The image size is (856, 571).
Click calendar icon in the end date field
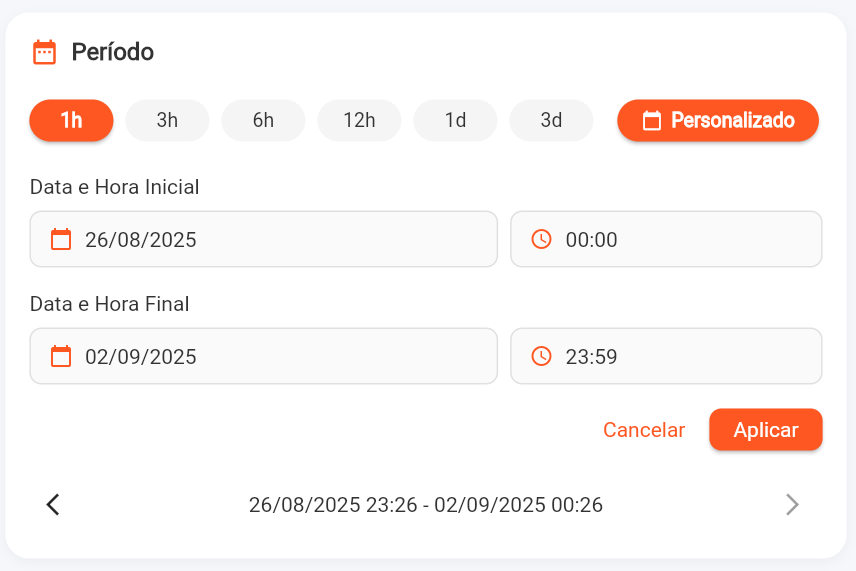pos(61,356)
